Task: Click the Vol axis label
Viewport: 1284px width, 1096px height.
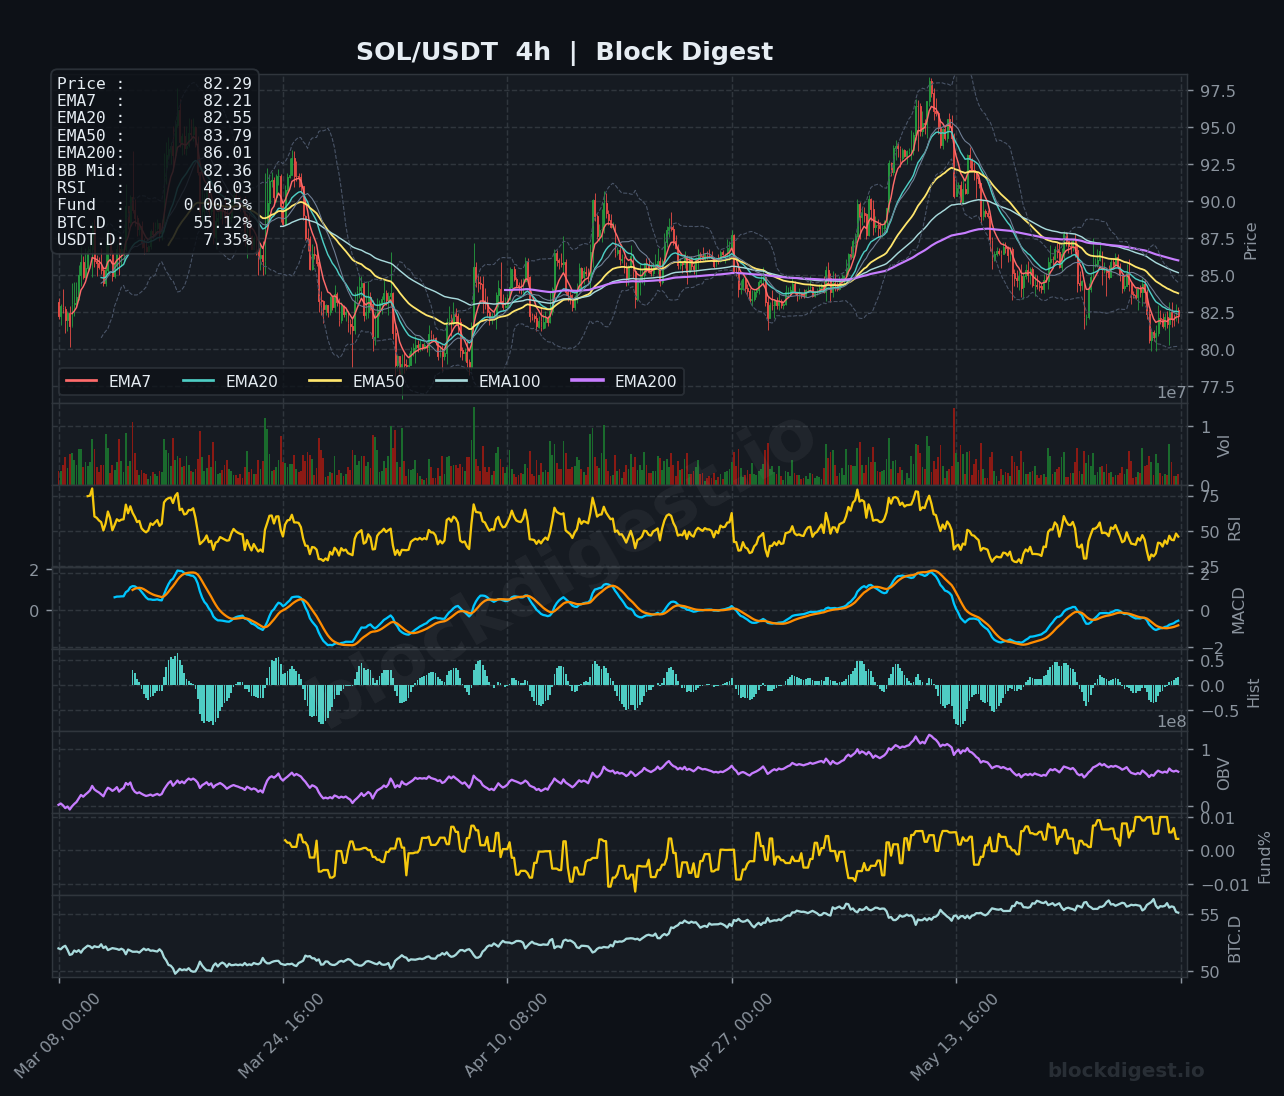Action: (1224, 446)
